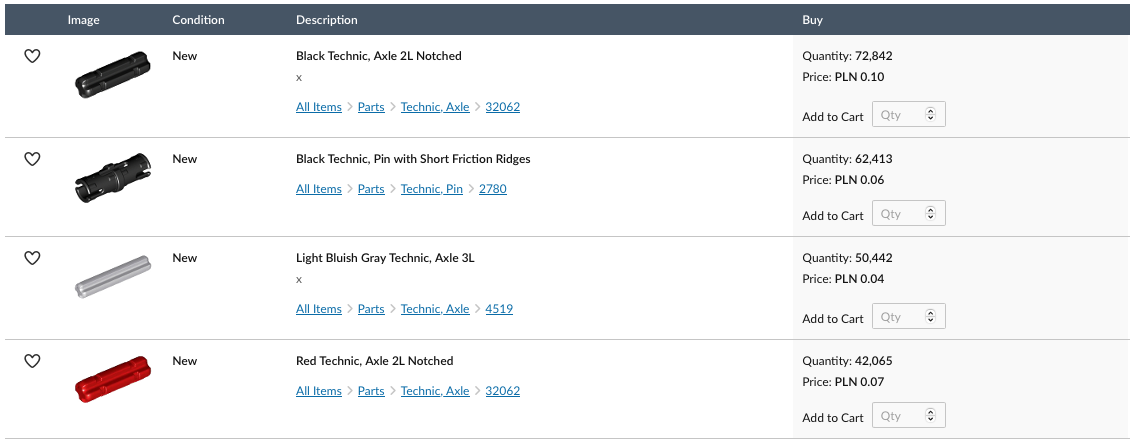The image size is (1135, 439).
Task: Click quantity stepper for Light Bluish Gray Axle
Action: (930, 317)
